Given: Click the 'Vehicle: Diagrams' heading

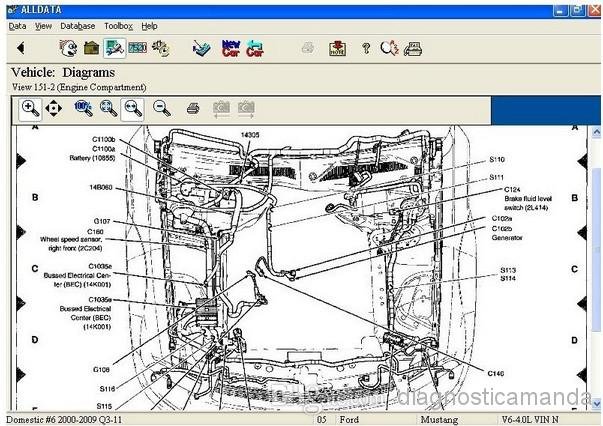Looking at the screenshot, I should pyautogui.click(x=63, y=72).
